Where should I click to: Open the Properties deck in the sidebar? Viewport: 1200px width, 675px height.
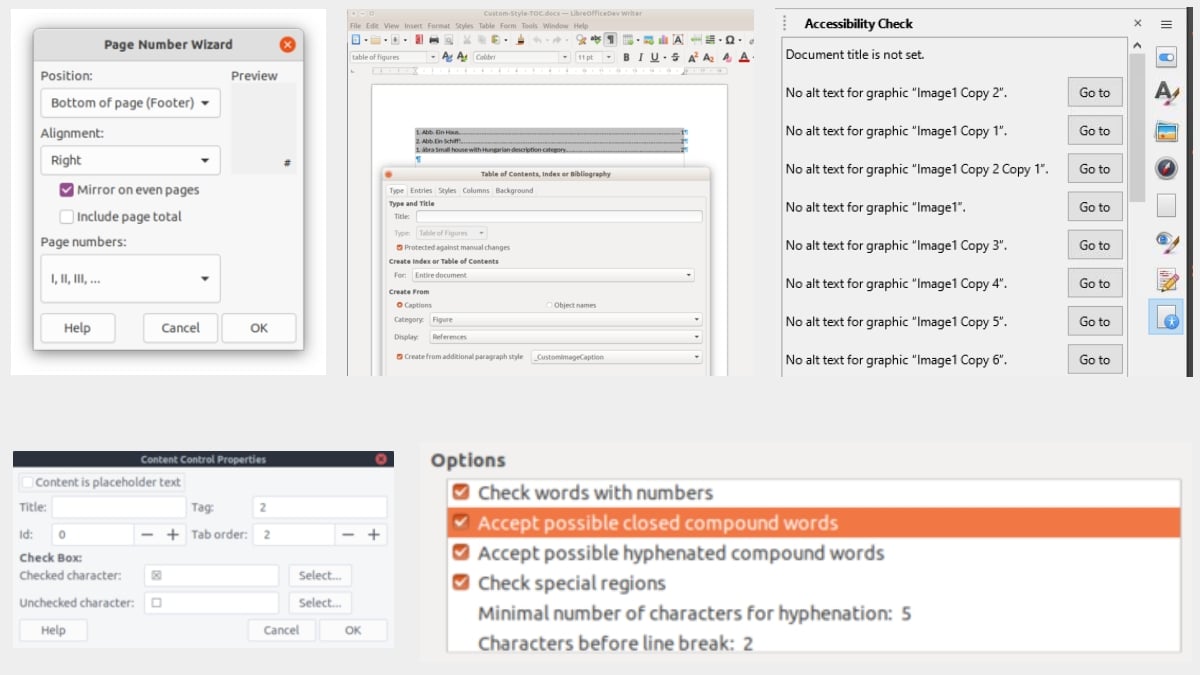tap(1166, 58)
